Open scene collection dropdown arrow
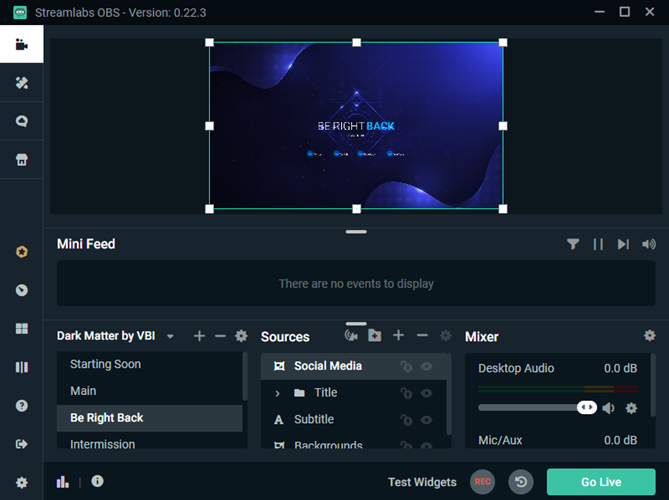Screen dimensions: 669x500 coord(170,337)
